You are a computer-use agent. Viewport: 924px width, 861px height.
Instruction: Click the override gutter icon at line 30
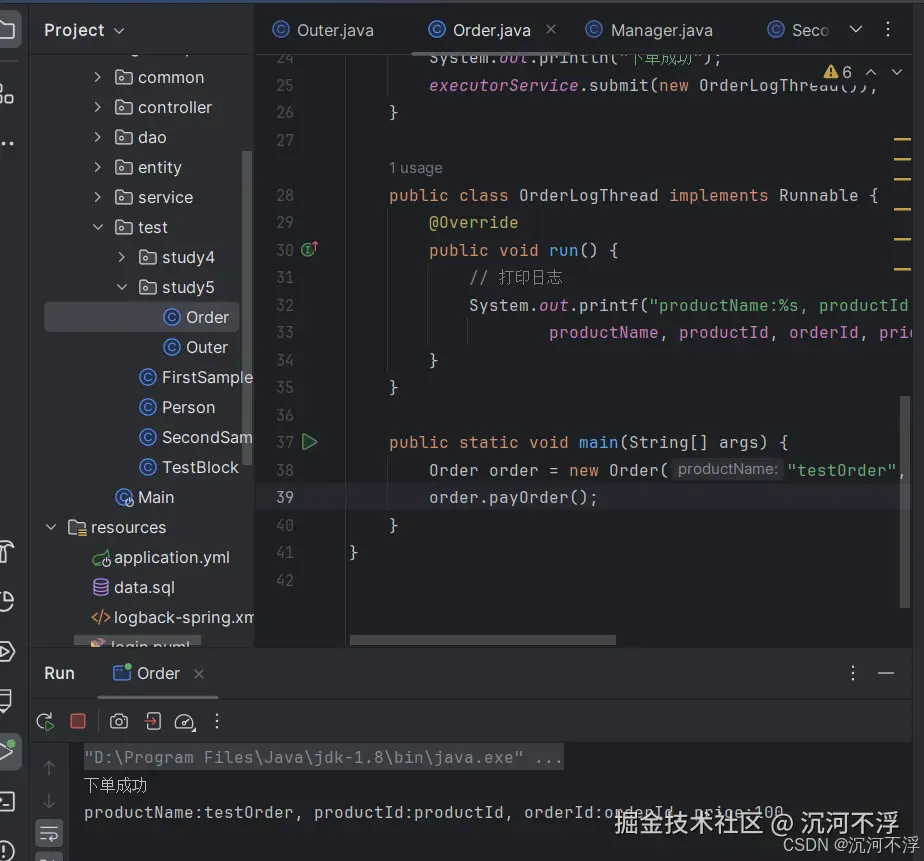click(x=309, y=249)
